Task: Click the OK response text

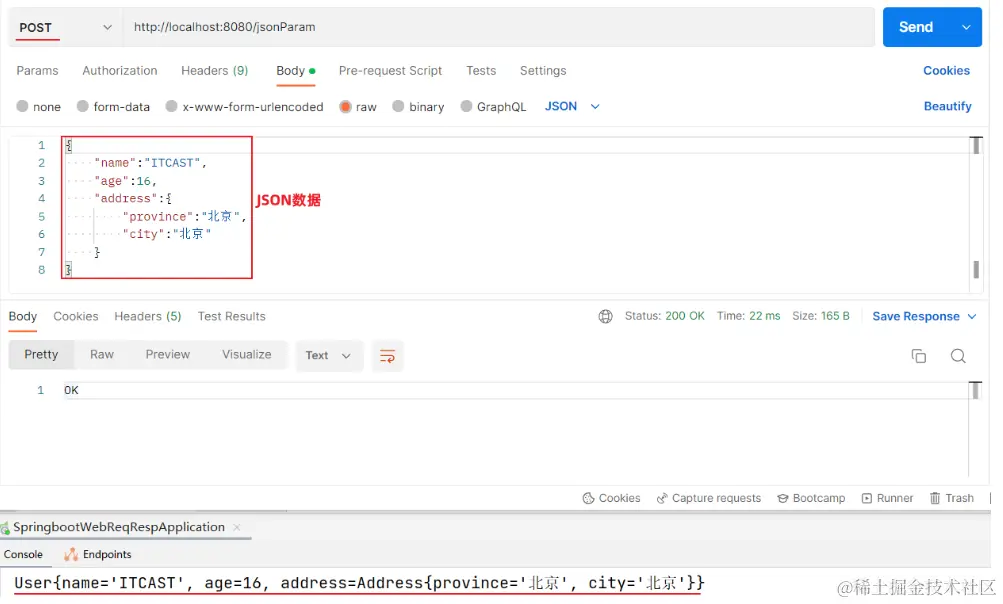Action: tap(71, 390)
